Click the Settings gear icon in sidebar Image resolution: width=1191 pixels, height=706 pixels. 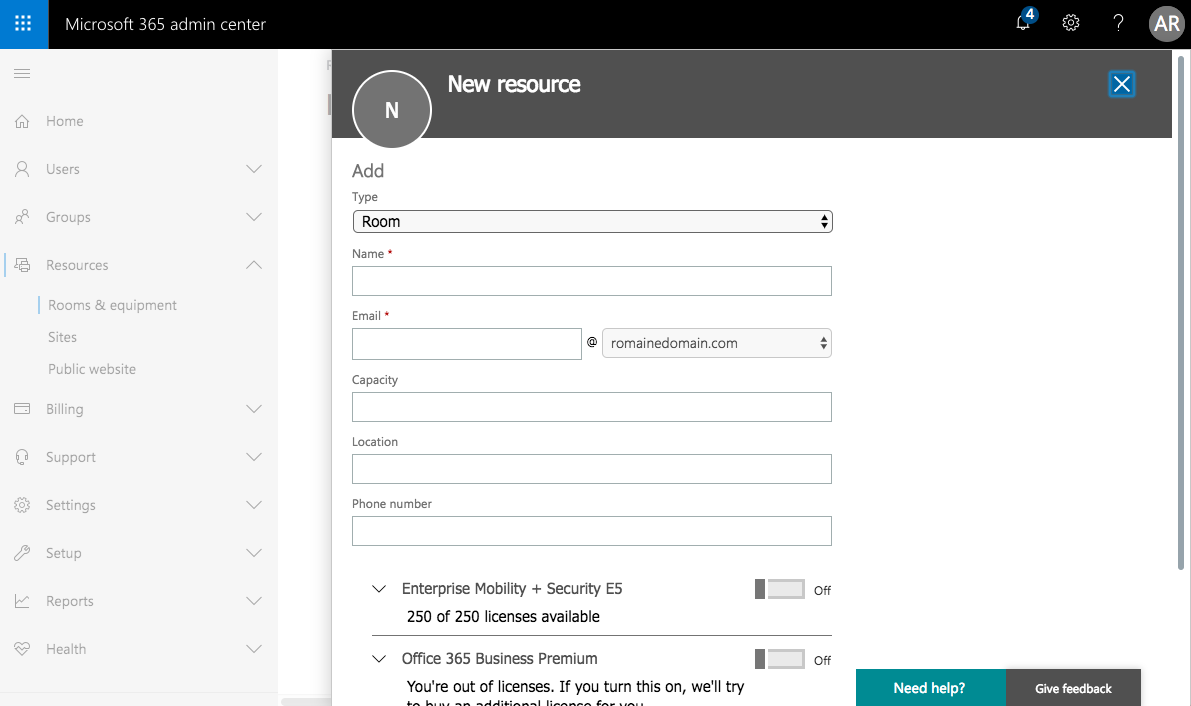coord(22,505)
